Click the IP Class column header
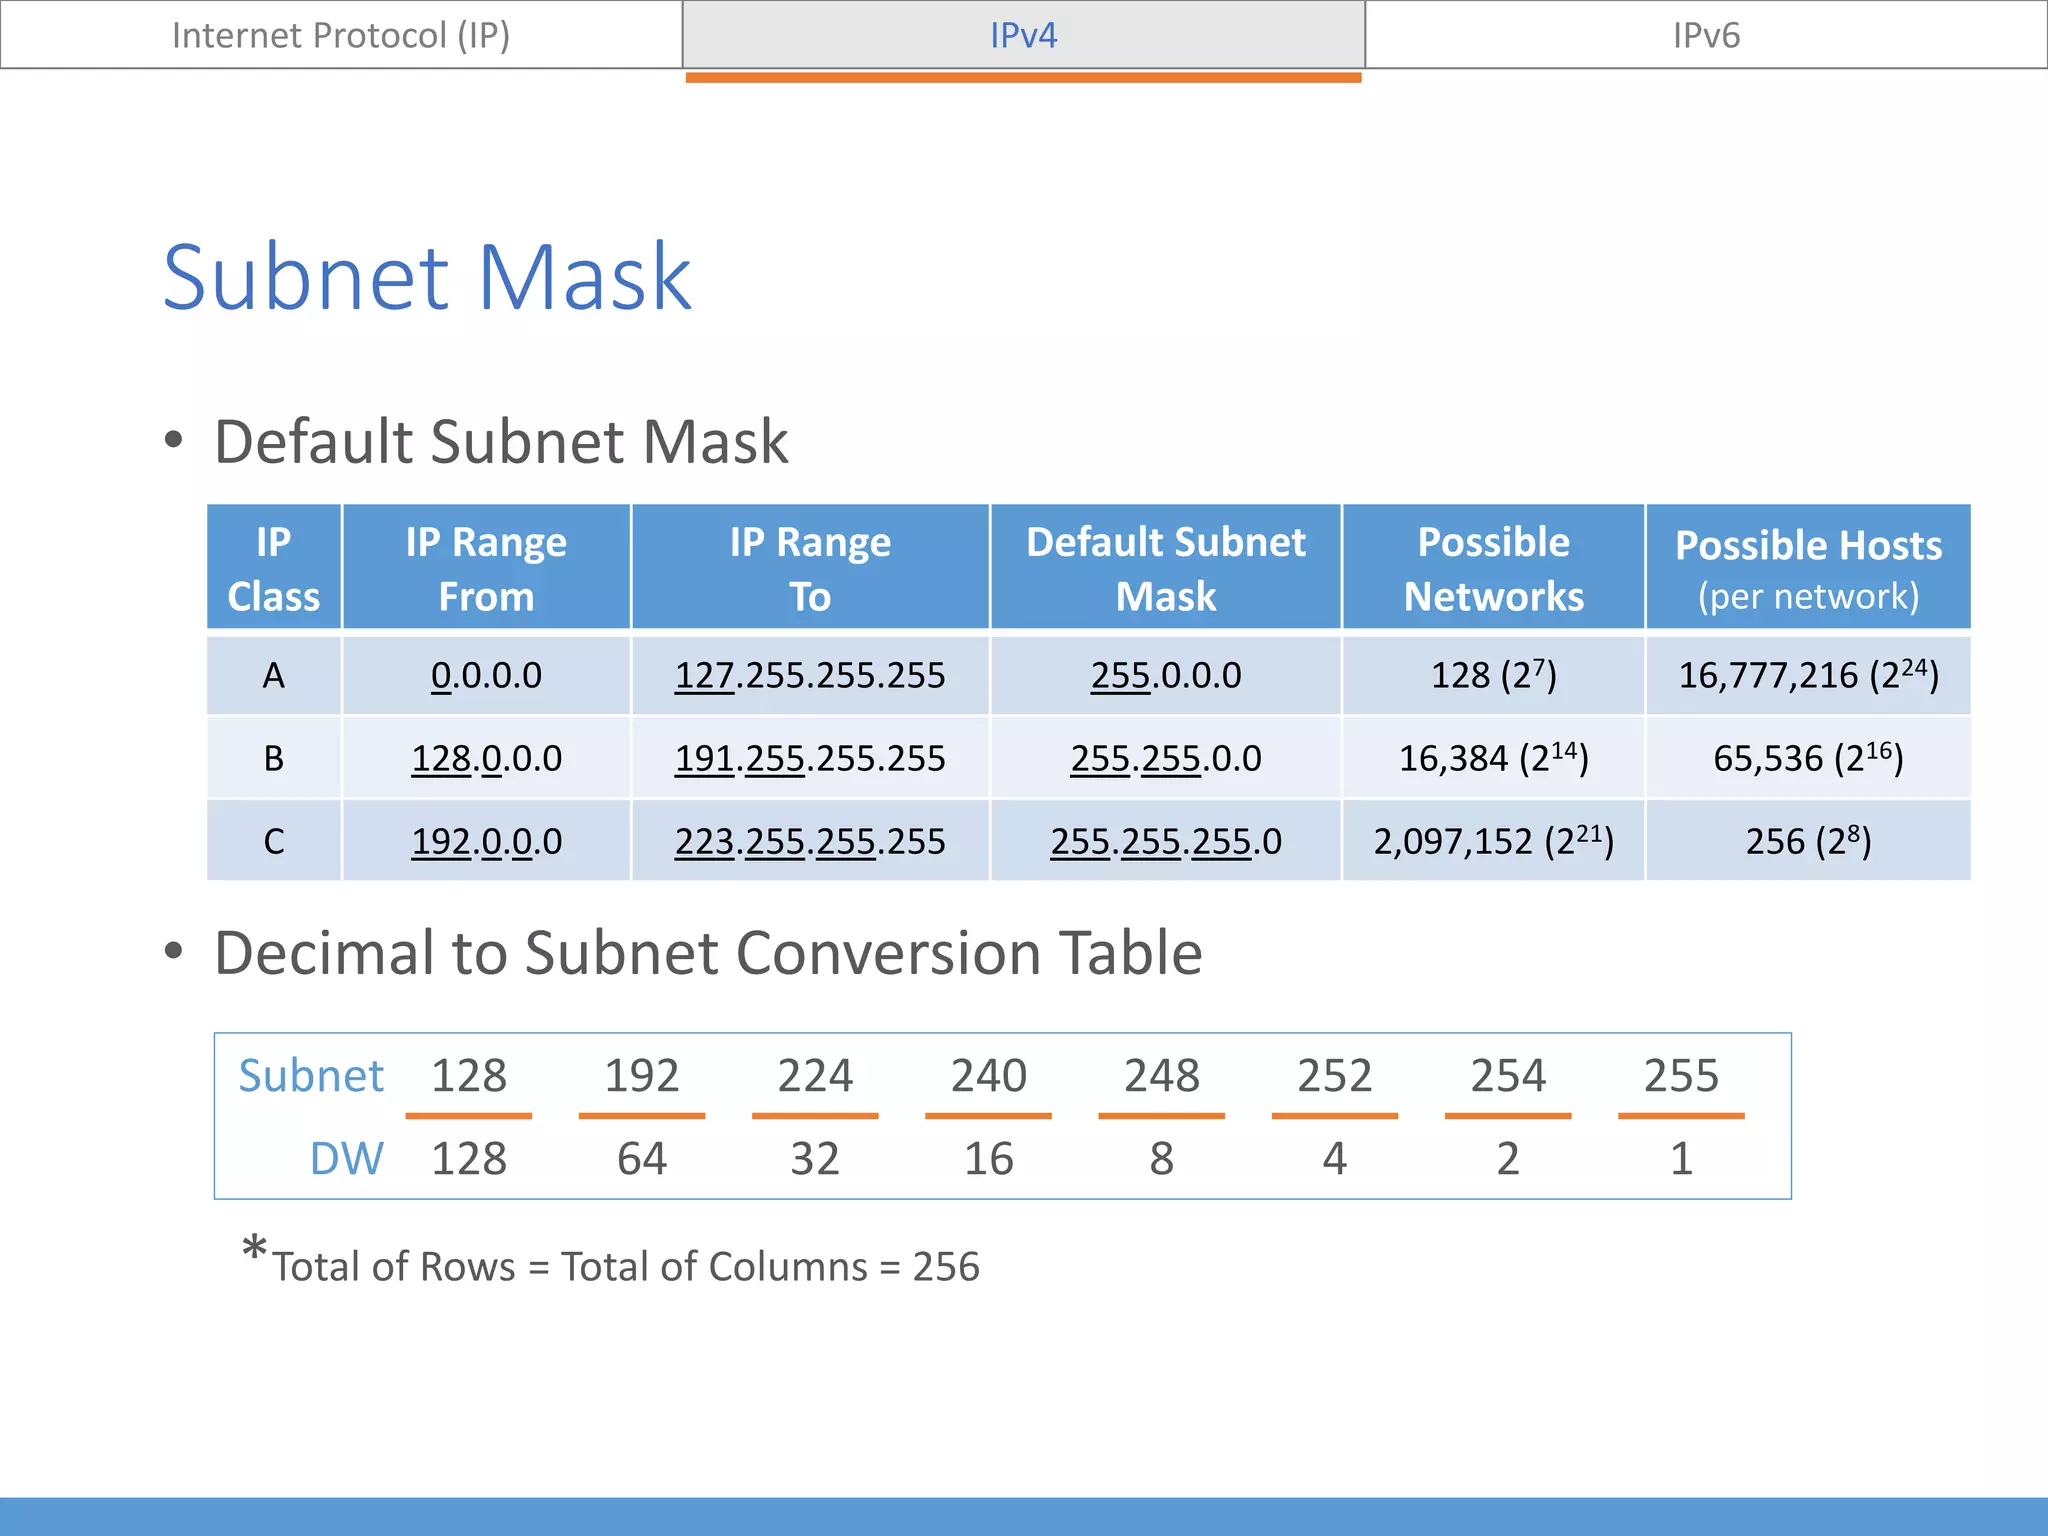The image size is (2048, 1536). coord(274,568)
